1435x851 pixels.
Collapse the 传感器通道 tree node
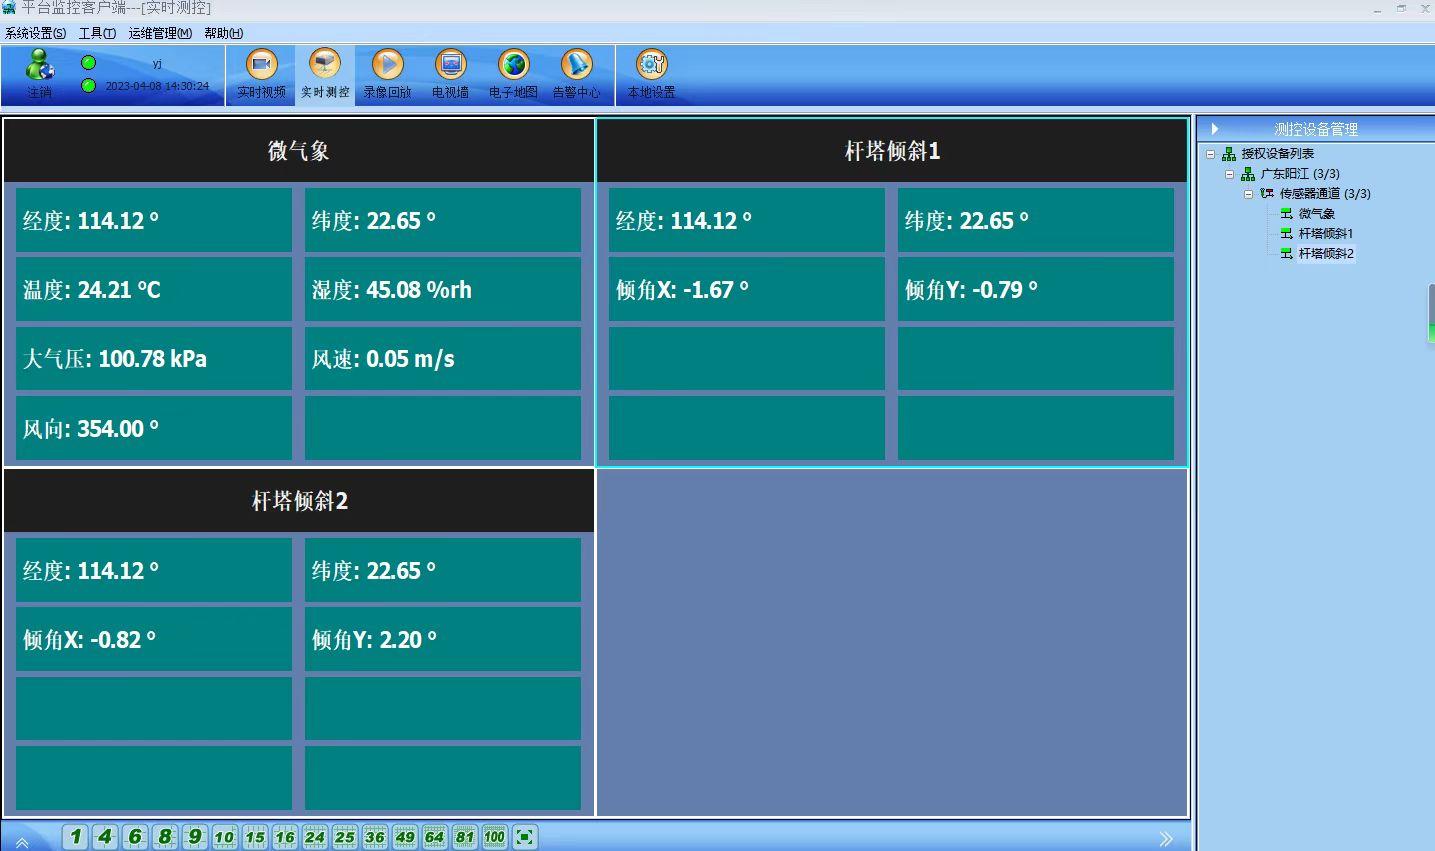(1249, 194)
